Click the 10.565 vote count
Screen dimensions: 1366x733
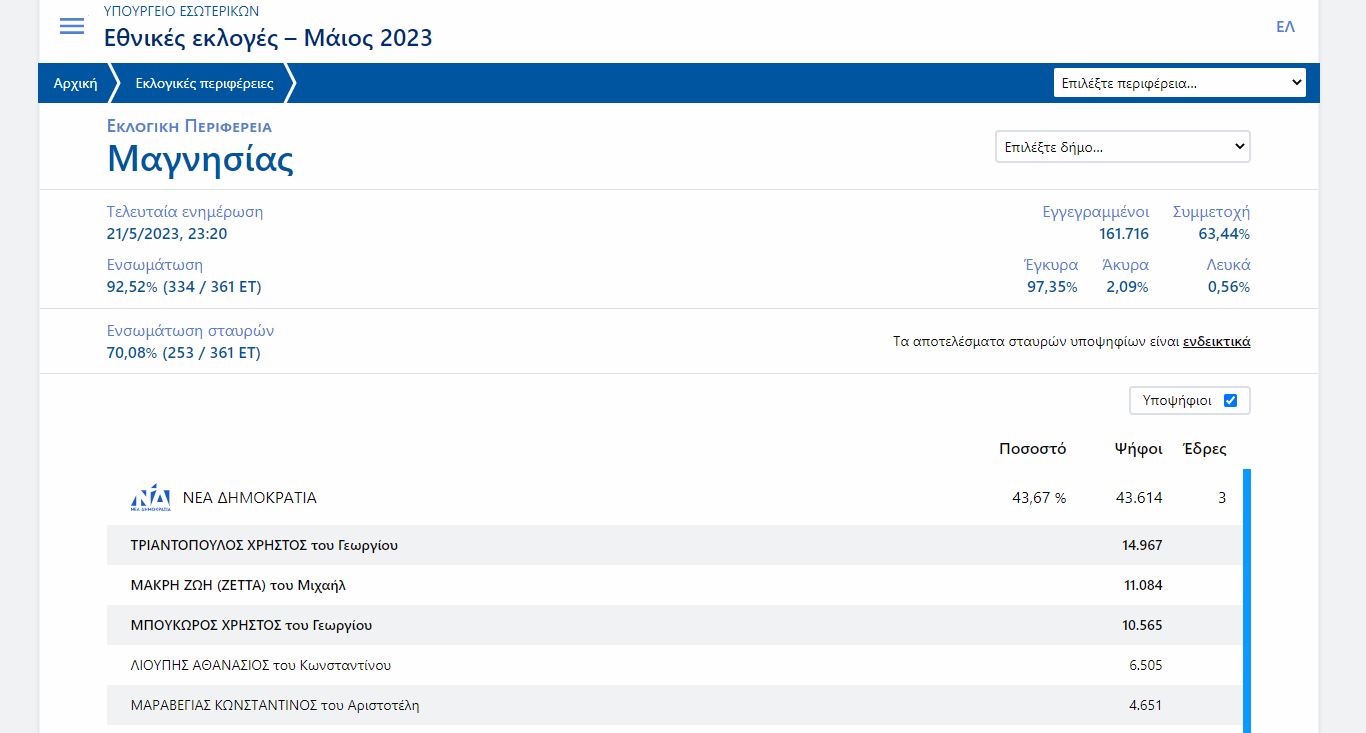pyautogui.click(x=1142, y=625)
